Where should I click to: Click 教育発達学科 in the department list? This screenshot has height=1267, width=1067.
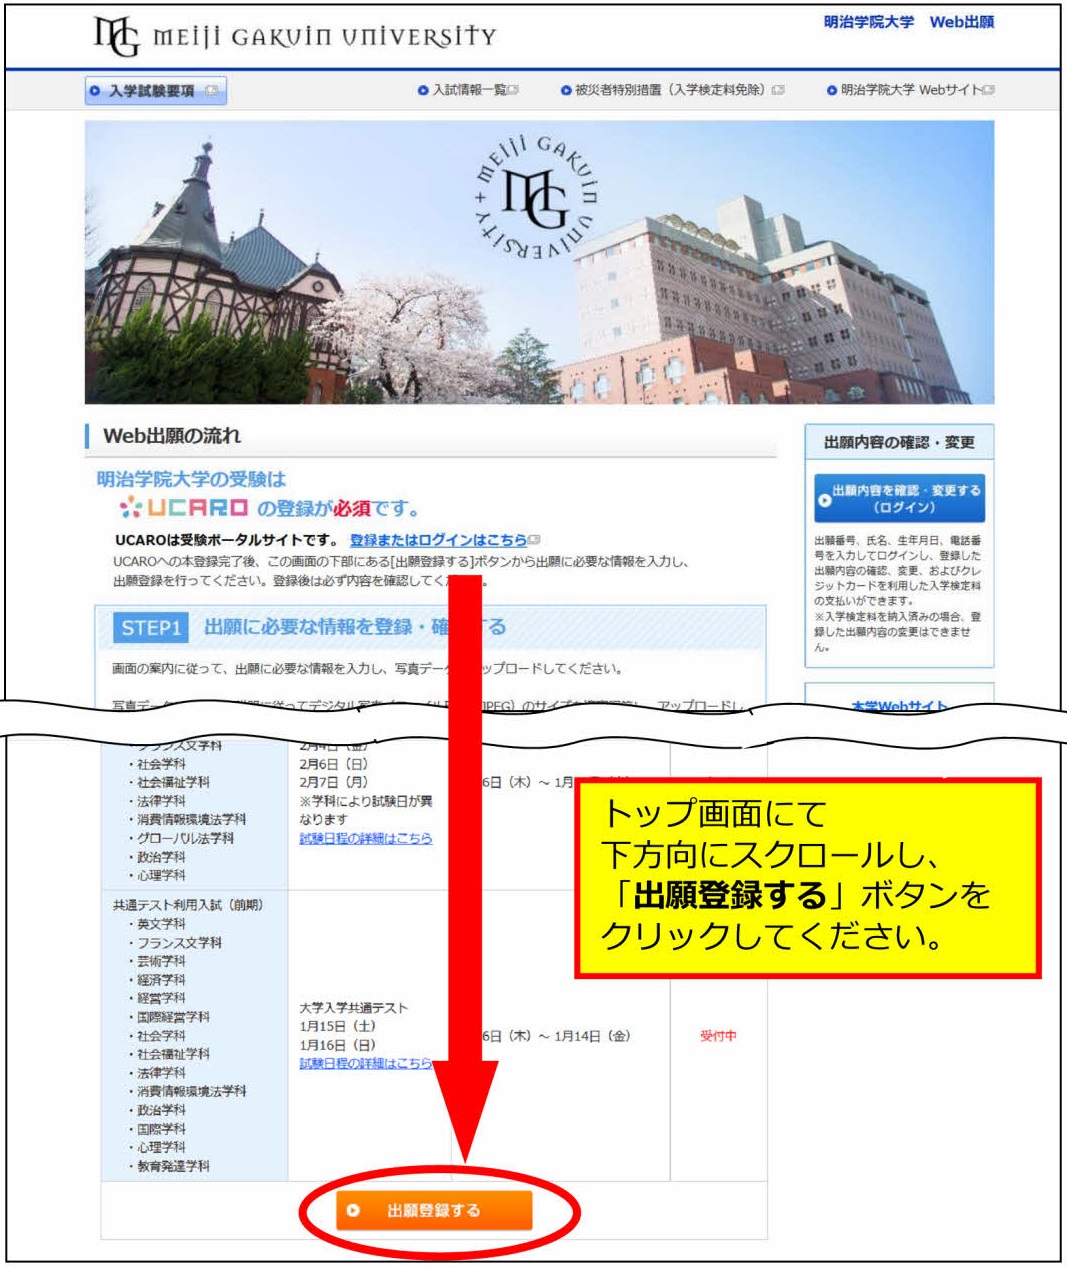(173, 1166)
